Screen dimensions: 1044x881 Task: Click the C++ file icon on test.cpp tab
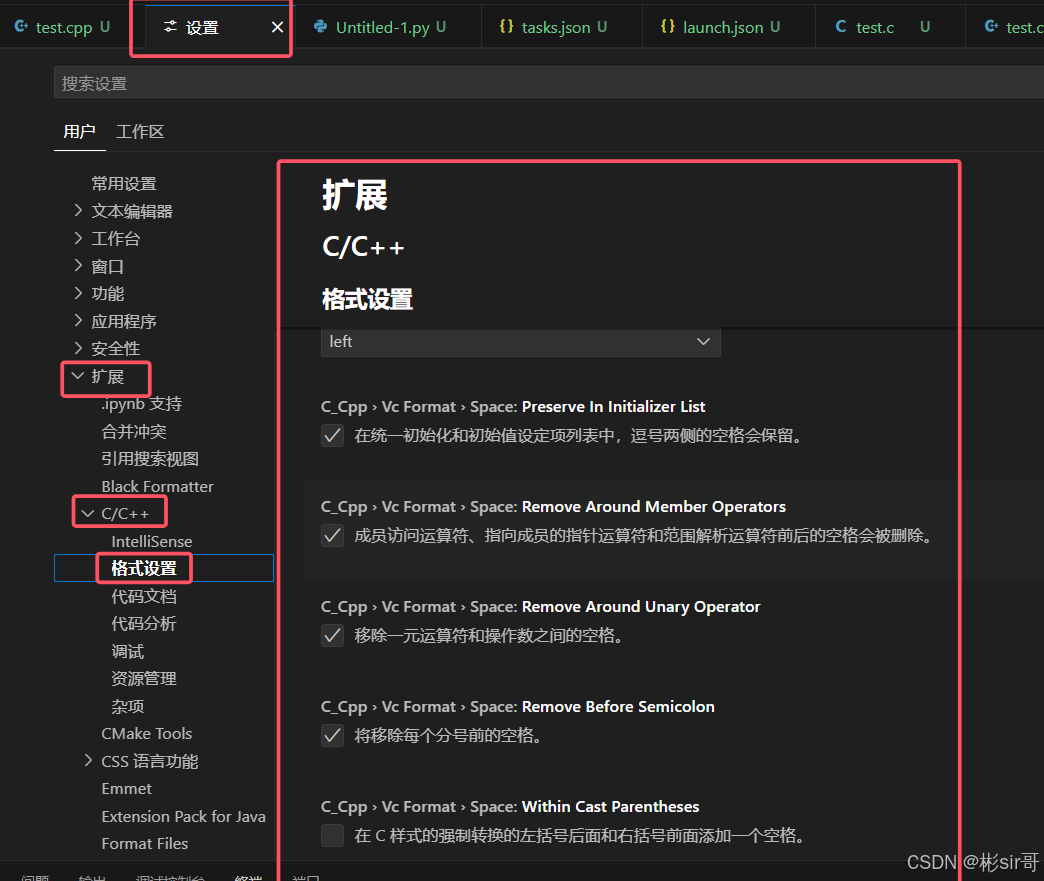tap(21, 27)
